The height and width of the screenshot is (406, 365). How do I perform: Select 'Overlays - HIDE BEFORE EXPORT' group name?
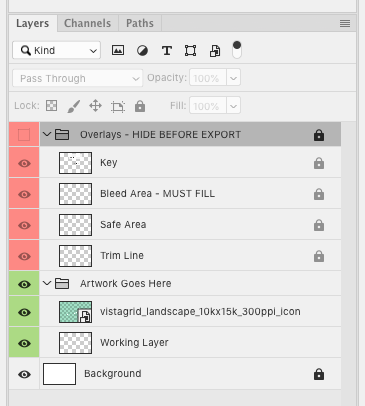pos(160,135)
